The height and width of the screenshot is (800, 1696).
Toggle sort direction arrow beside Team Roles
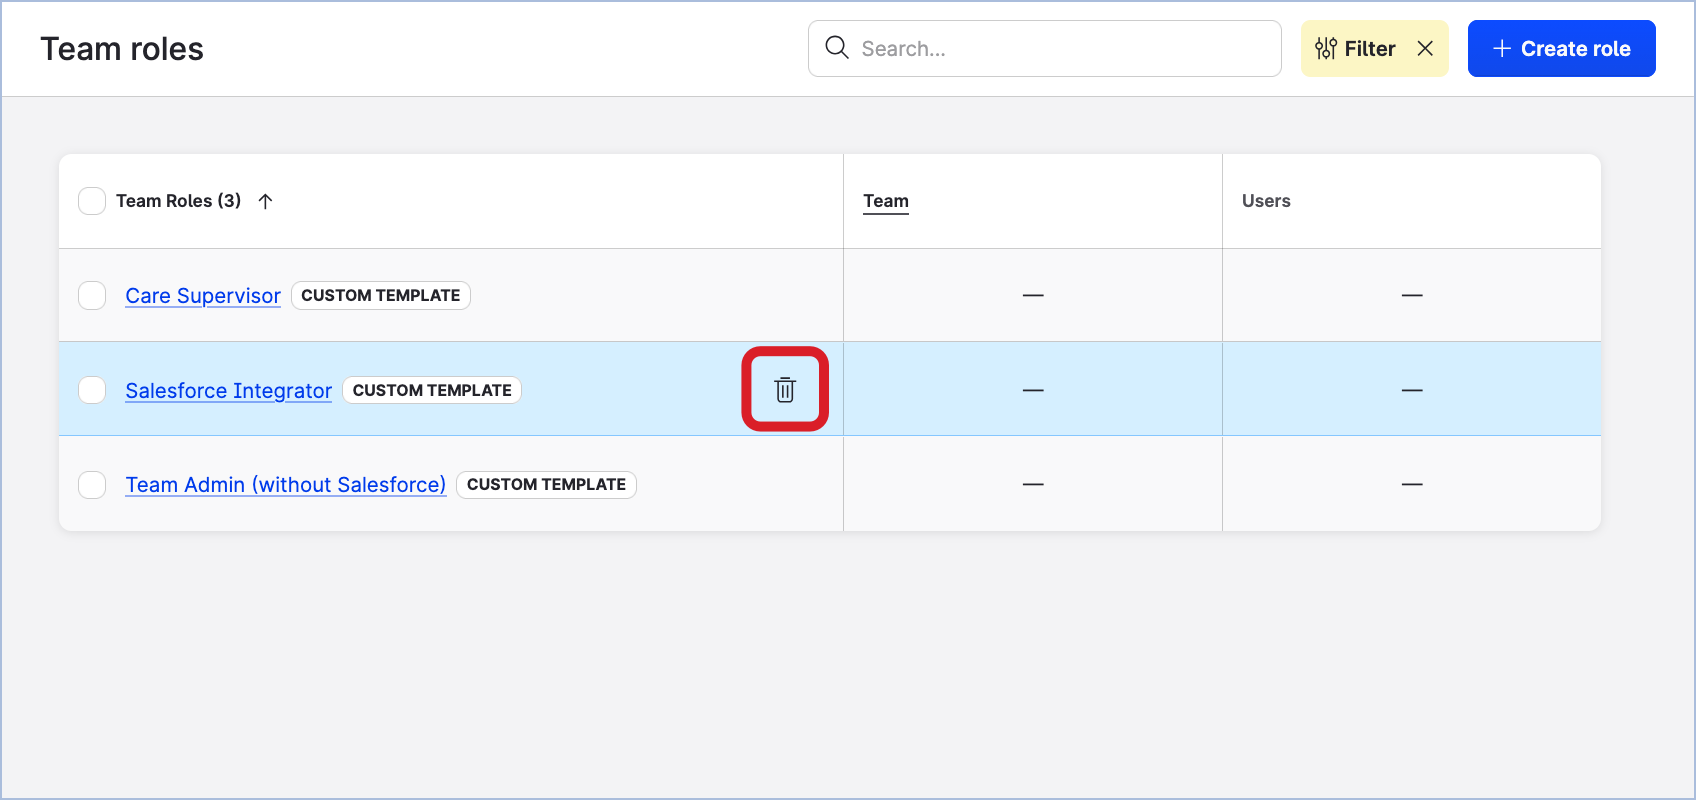[265, 201]
